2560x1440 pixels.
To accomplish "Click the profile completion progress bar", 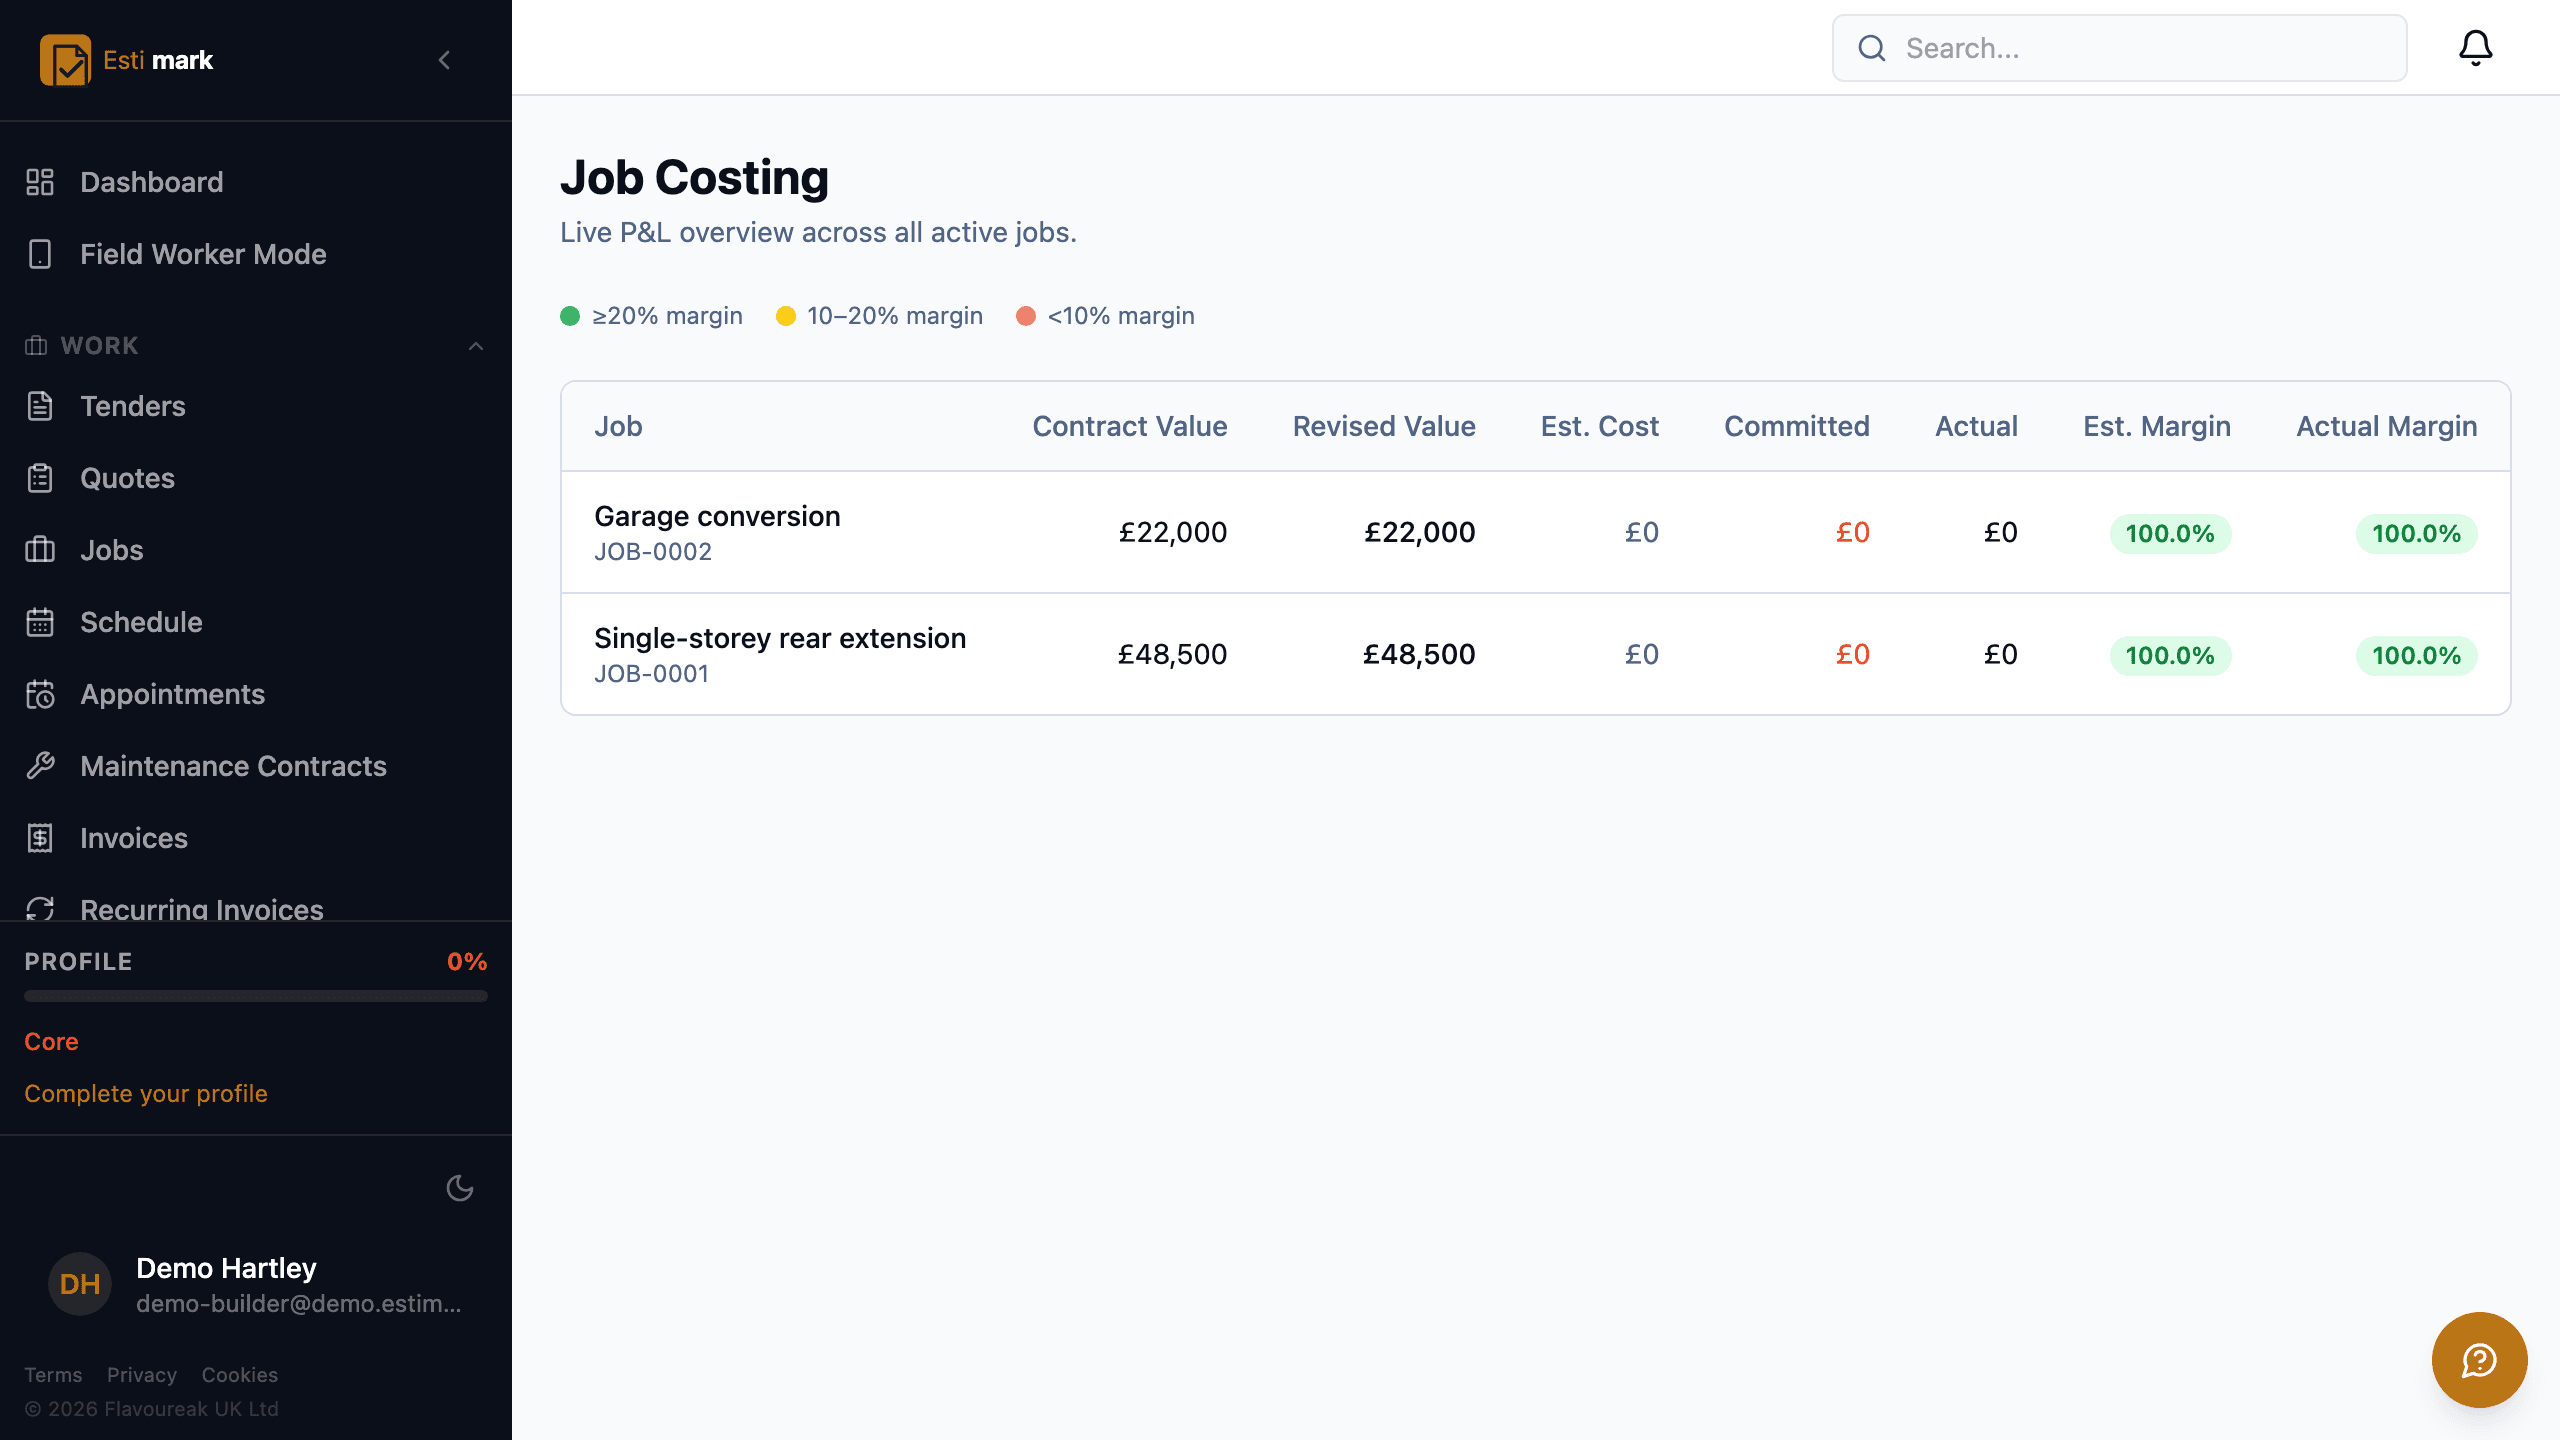I will click(256, 996).
